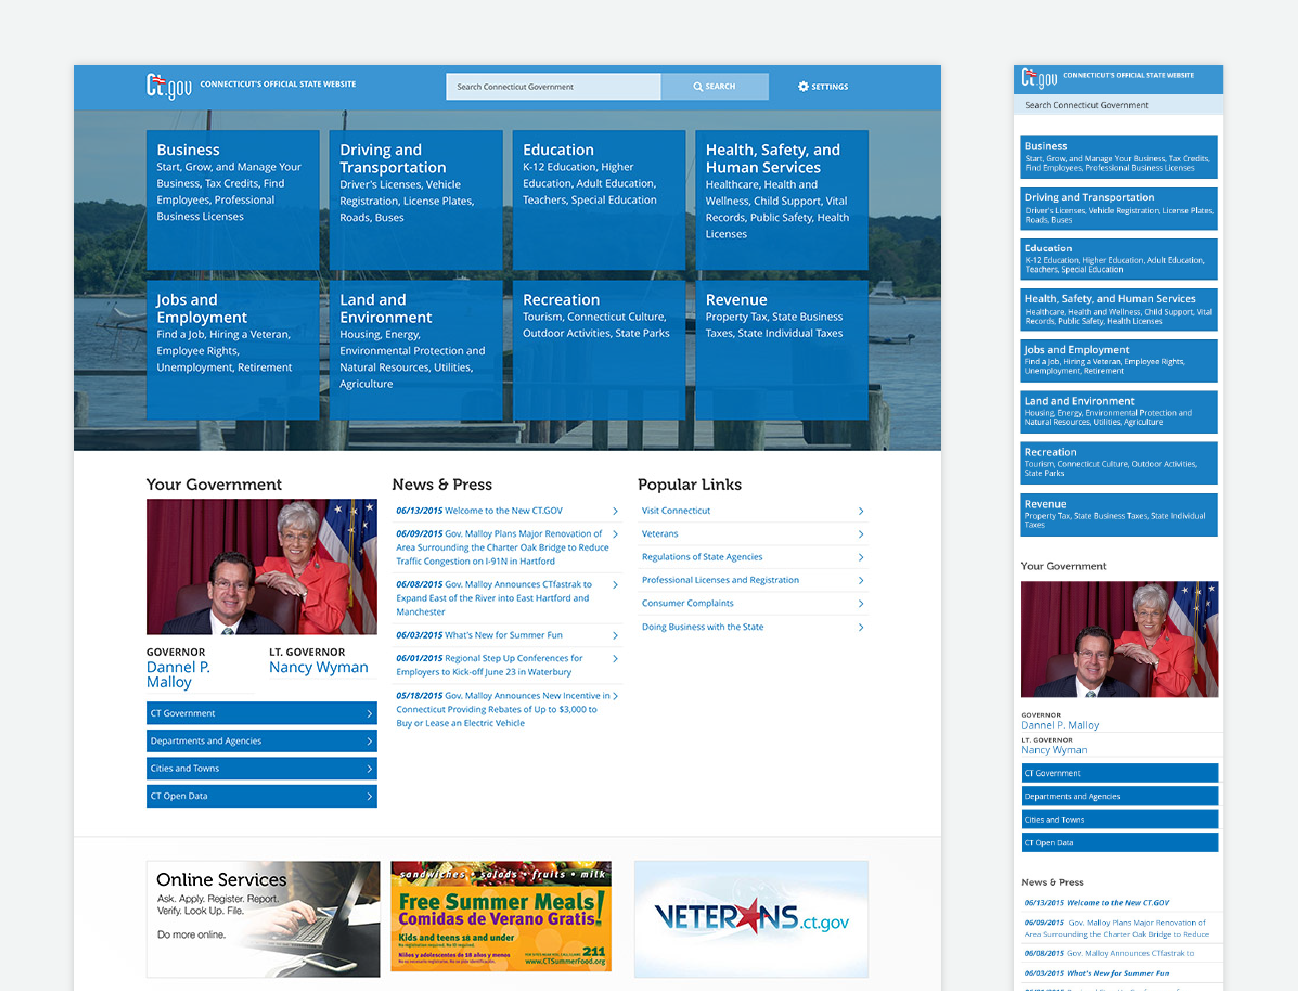Click the CT.gov logo in mobile header
The width and height of the screenshot is (1298, 991).
pos(1039,78)
